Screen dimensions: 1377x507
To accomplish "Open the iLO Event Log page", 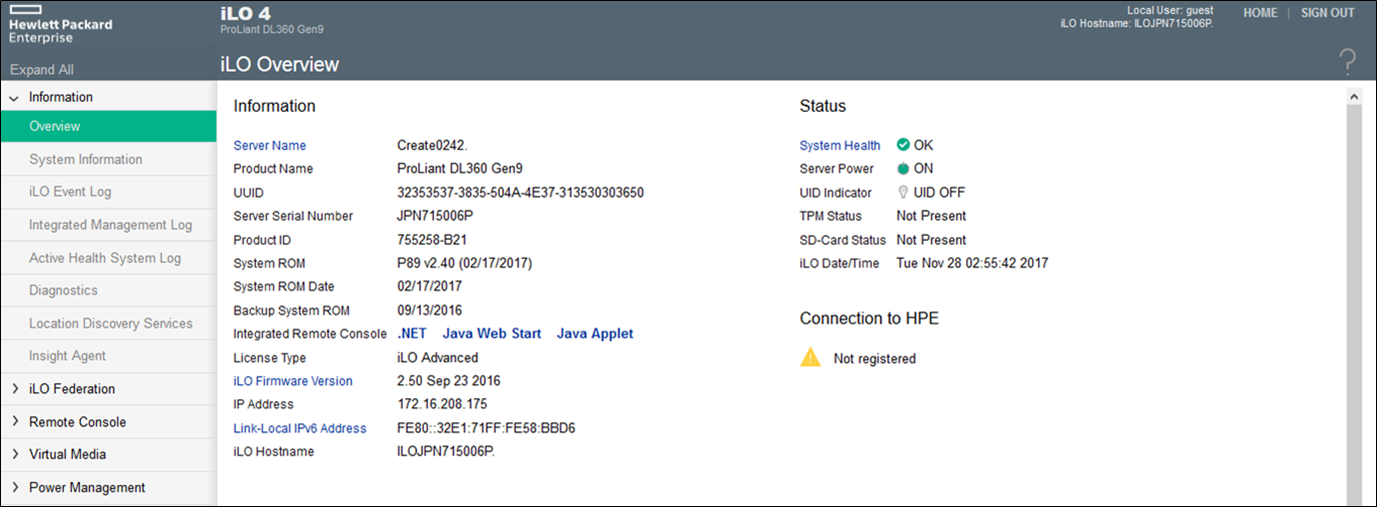I will (70, 192).
